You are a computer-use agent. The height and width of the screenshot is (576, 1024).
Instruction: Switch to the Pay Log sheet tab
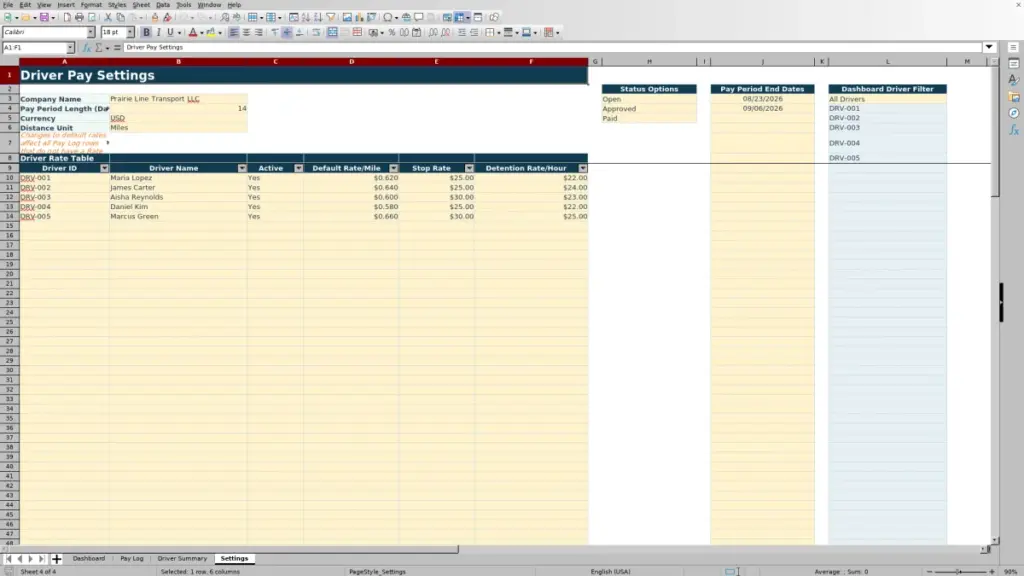131,559
